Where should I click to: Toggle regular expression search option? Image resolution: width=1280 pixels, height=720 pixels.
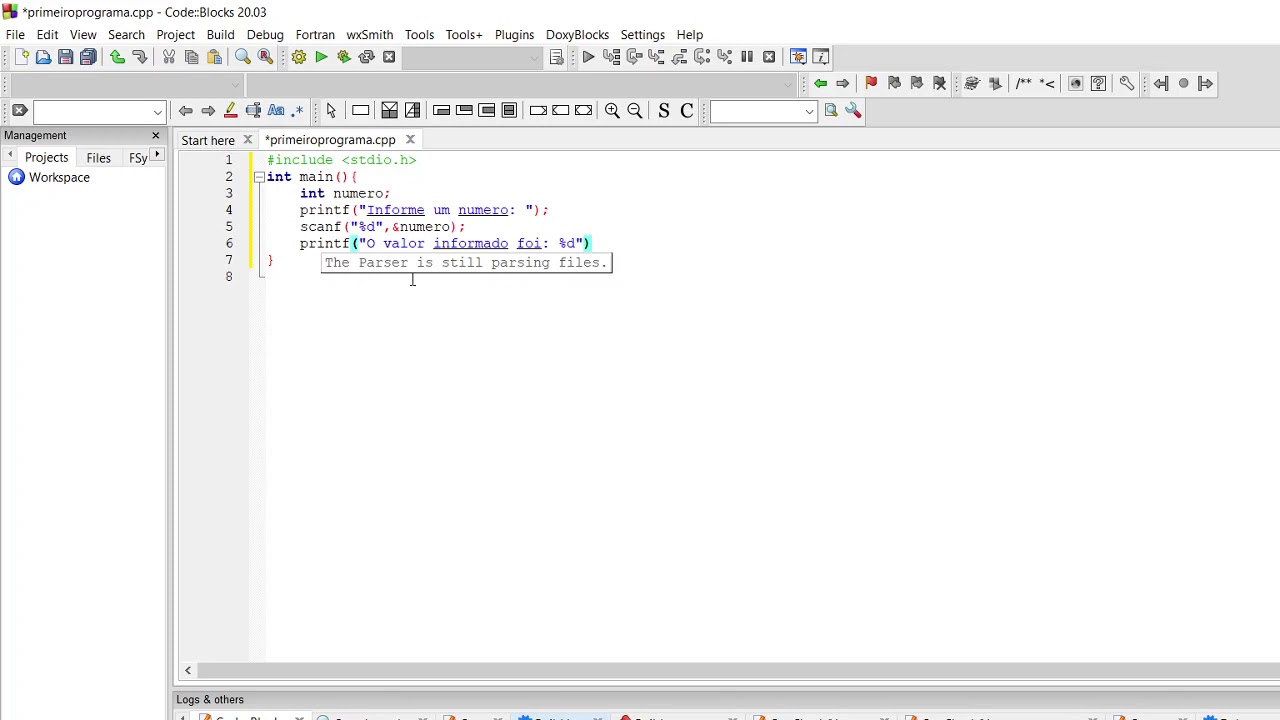(297, 111)
